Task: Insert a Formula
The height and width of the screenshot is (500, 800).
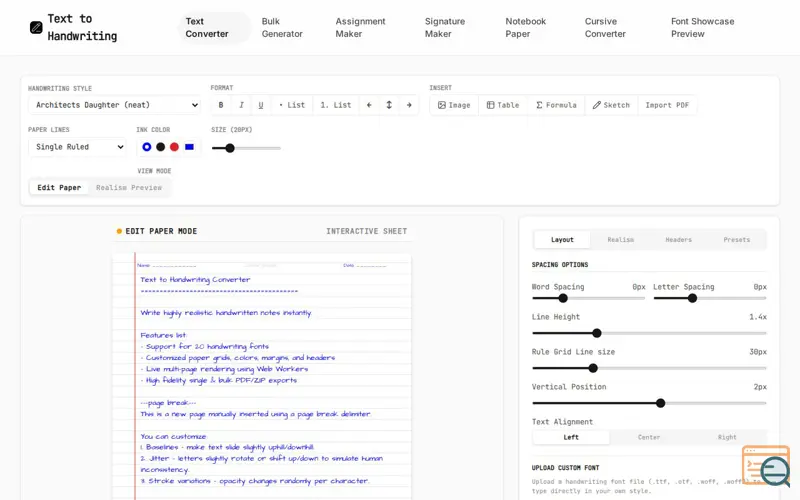Action: tap(556, 105)
